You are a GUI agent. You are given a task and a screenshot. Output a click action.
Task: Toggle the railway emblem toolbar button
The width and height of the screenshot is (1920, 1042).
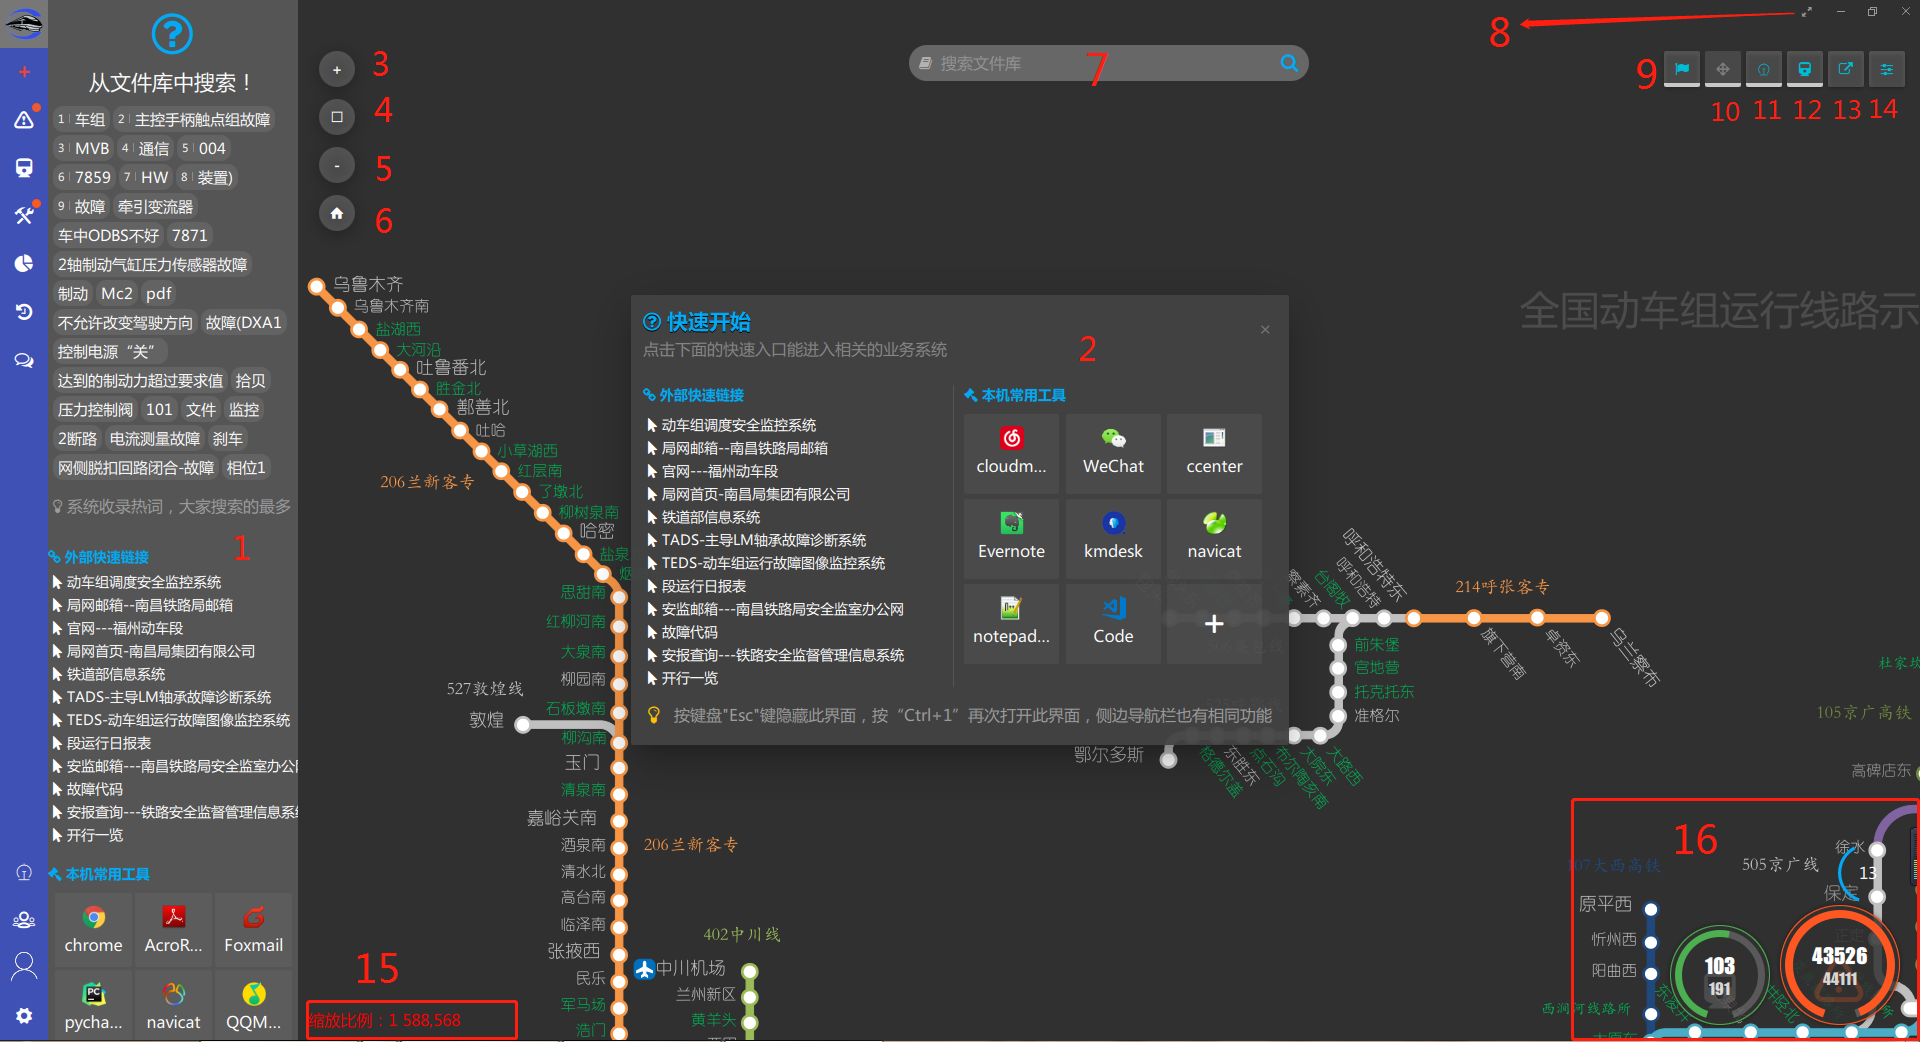[1763, 69]
